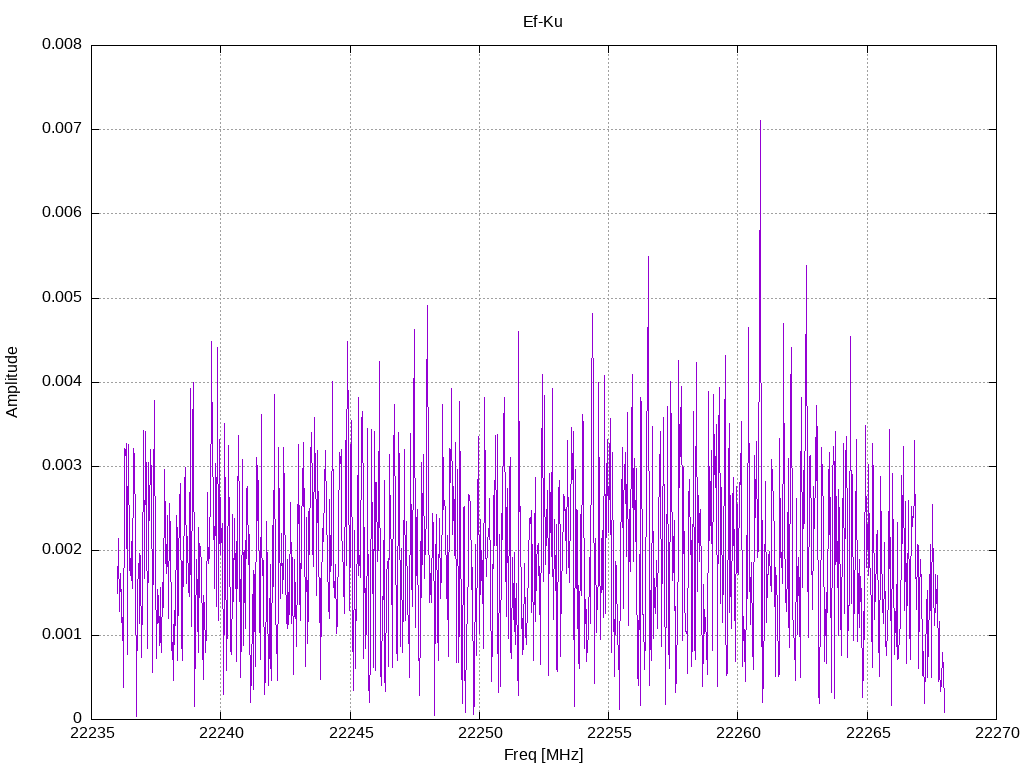The image size is (1024, 768).
Task: Click x-axis tick label '22250'
Action: coord(480,733)
